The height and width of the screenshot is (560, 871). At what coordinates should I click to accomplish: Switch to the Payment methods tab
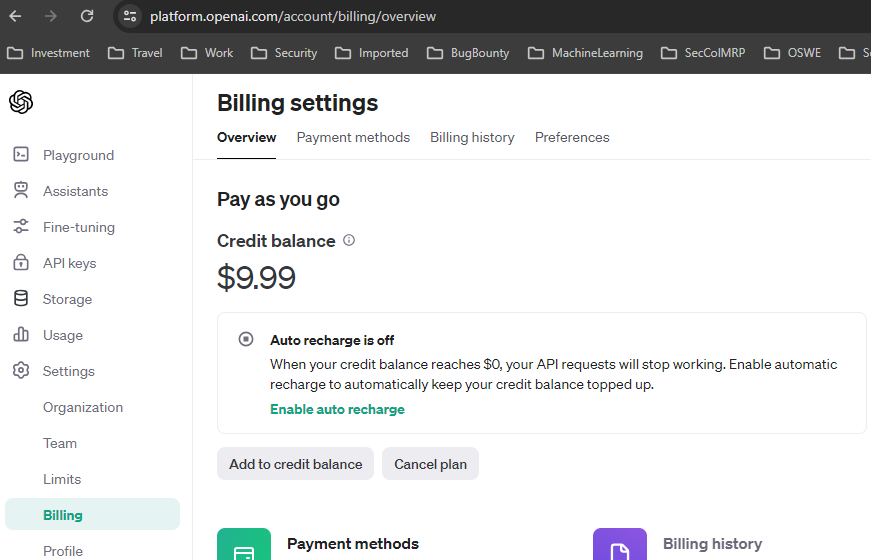[353, 137]
